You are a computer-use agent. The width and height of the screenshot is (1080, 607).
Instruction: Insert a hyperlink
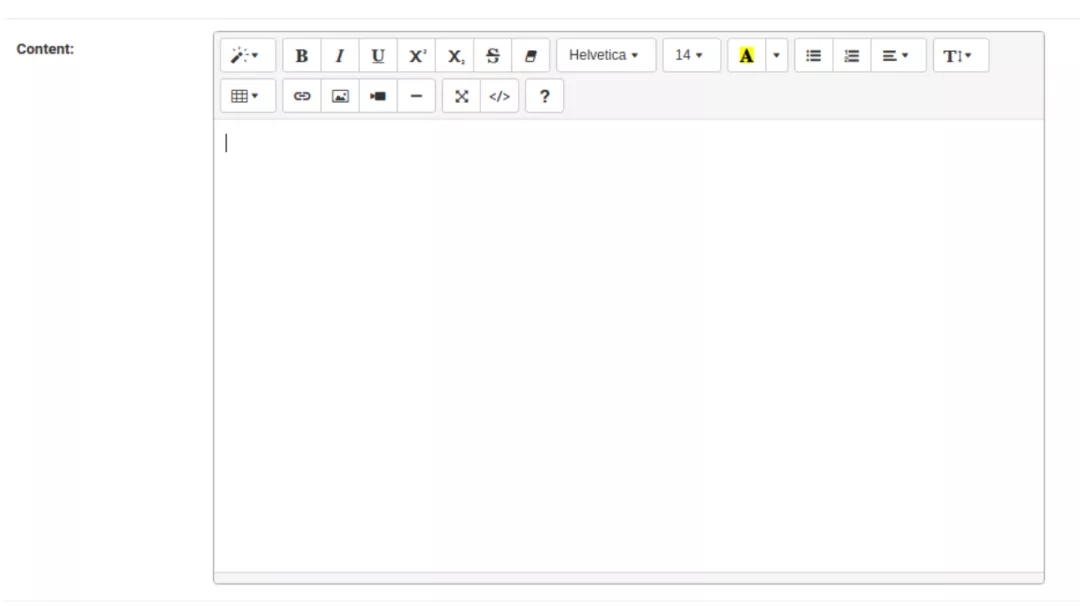(x=302, y=97)
